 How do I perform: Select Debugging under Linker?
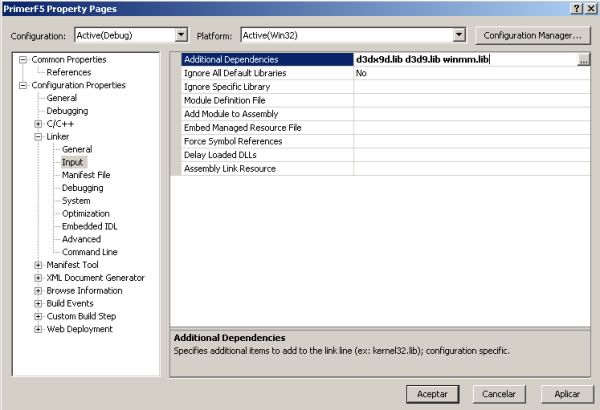pos(83,188)
